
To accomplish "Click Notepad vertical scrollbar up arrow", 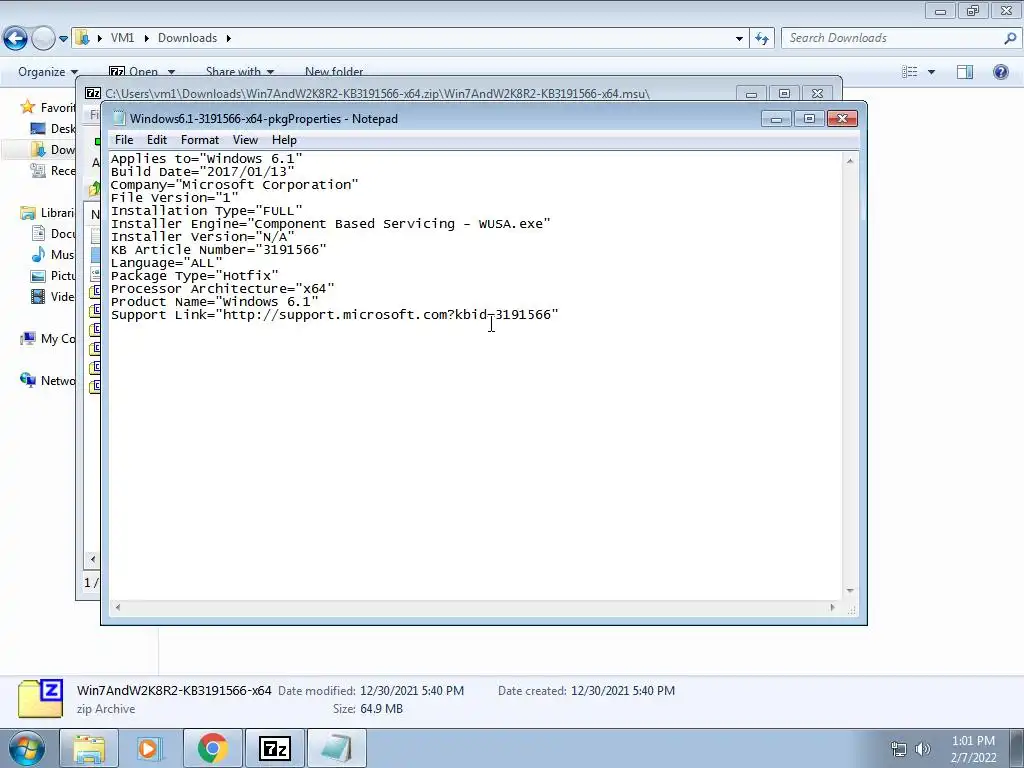I will click(x=850, y=161).
